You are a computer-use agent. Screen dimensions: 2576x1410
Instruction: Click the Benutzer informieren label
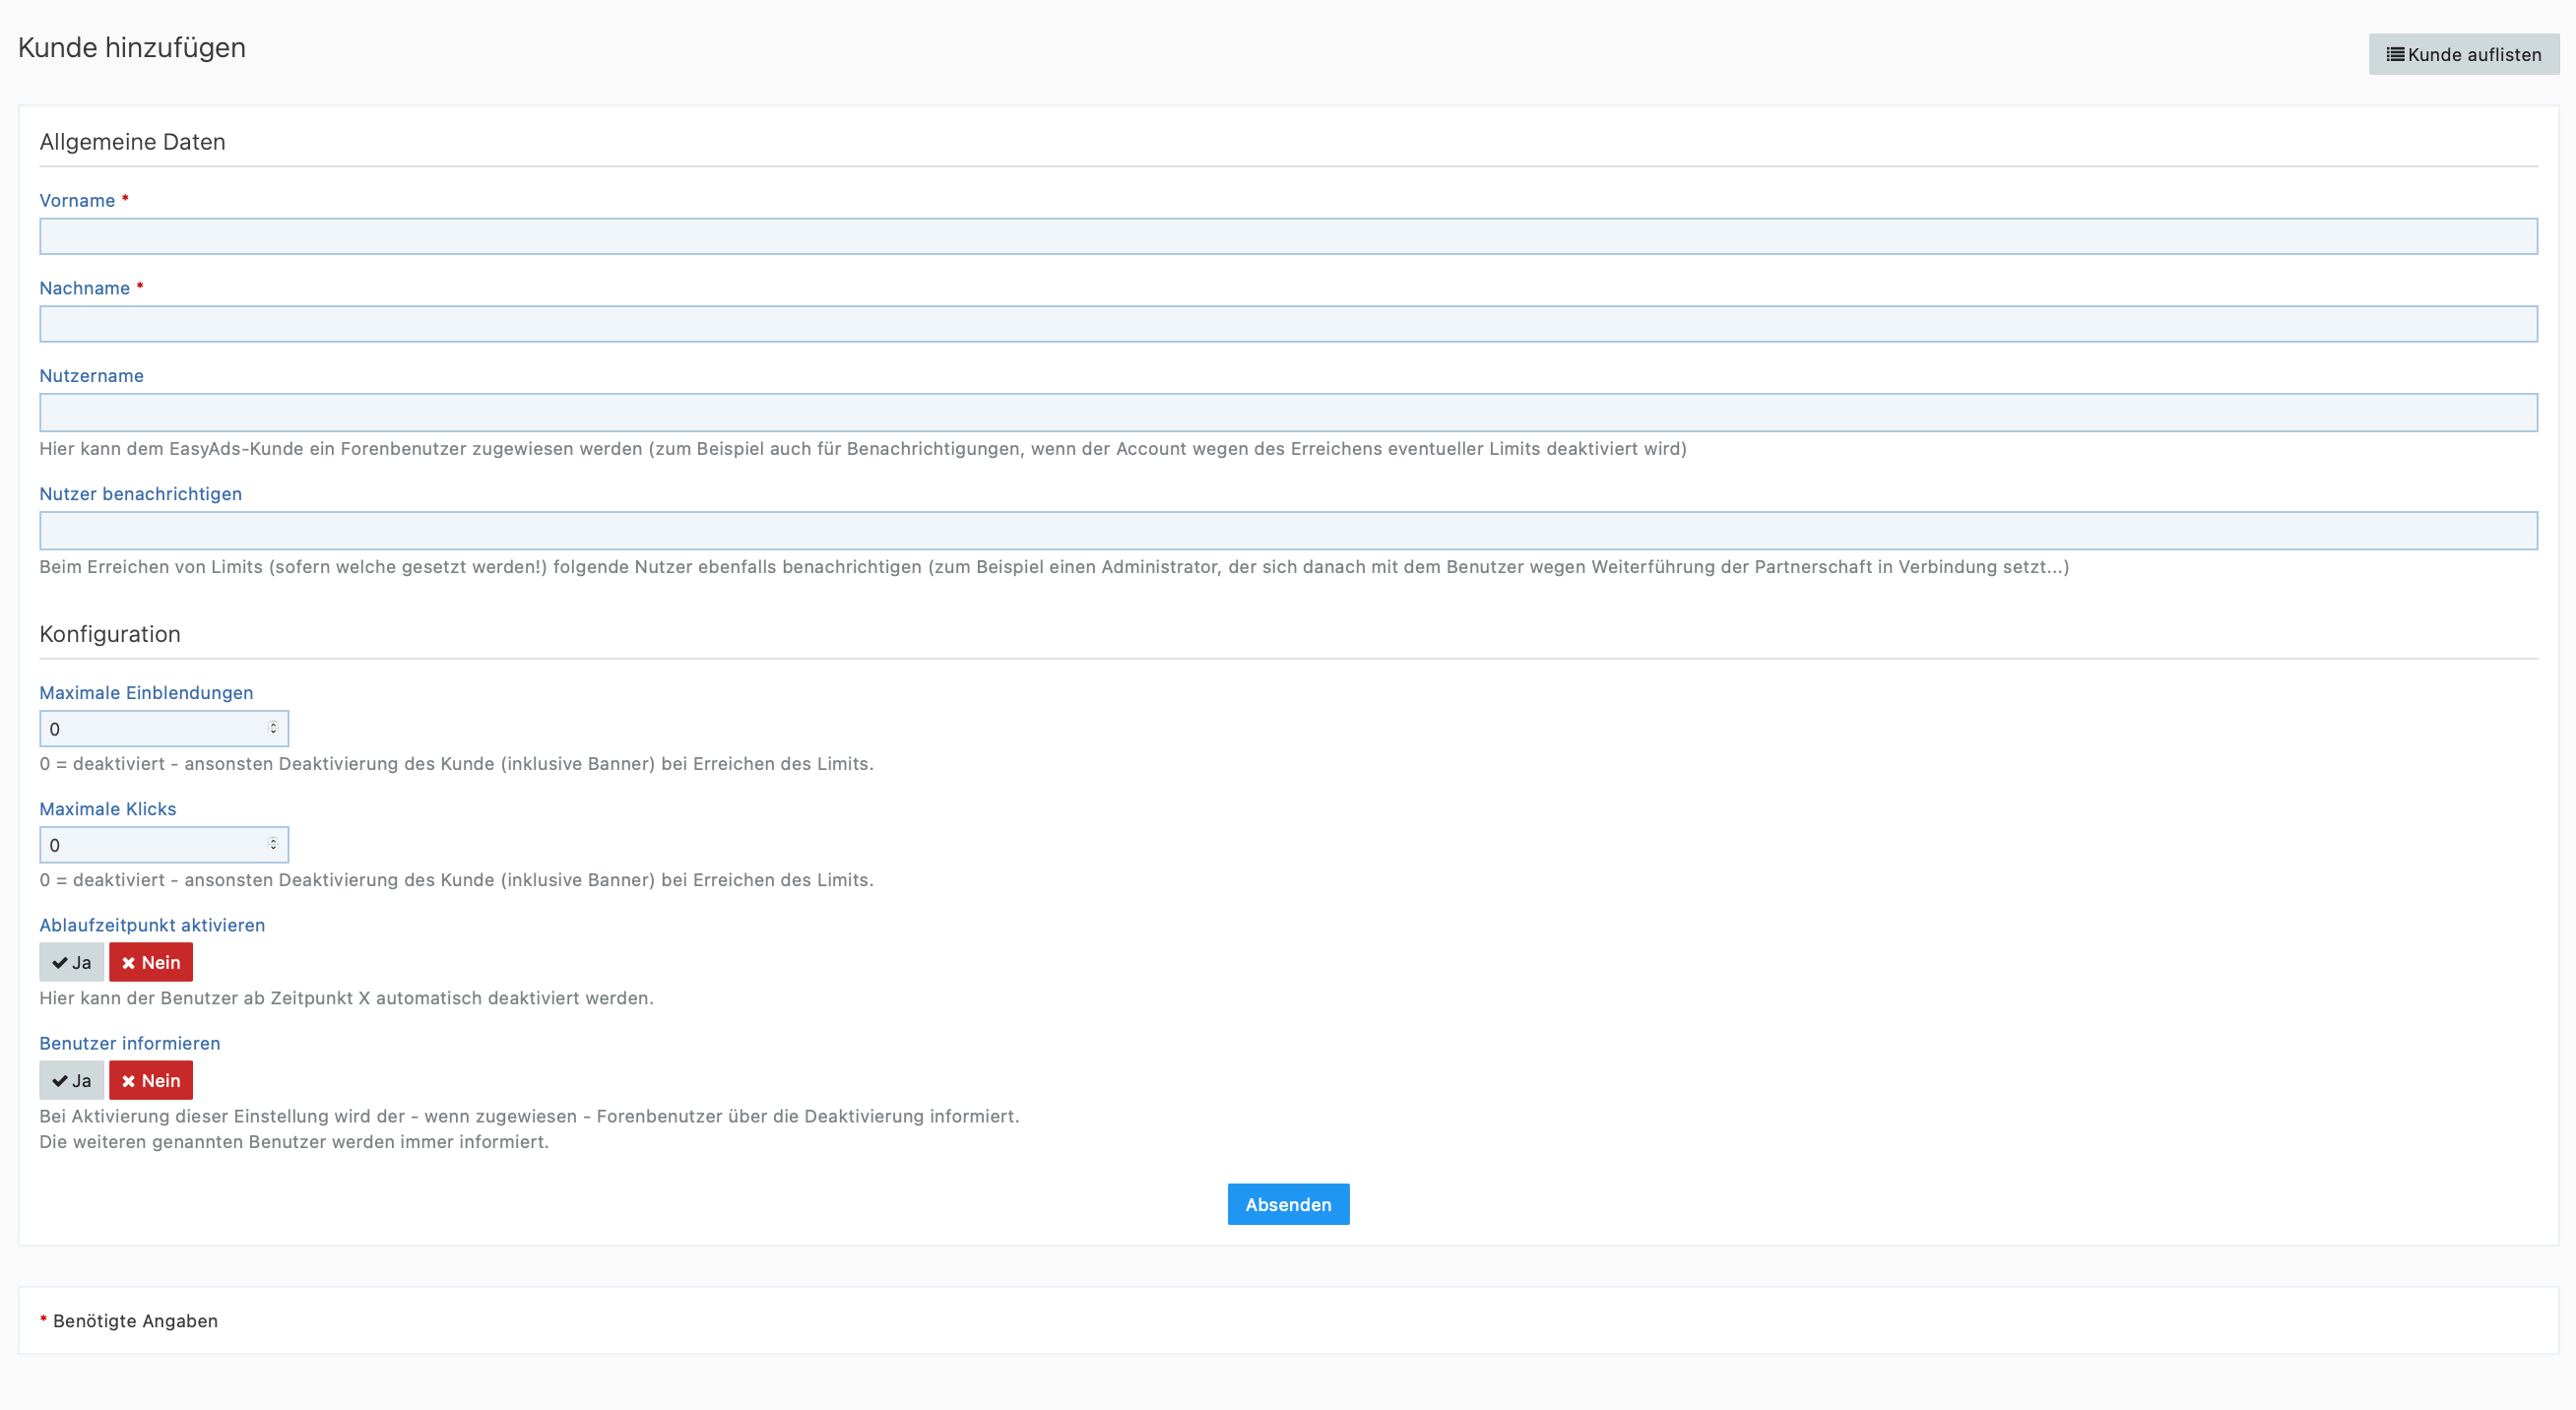coord(129,1043)
